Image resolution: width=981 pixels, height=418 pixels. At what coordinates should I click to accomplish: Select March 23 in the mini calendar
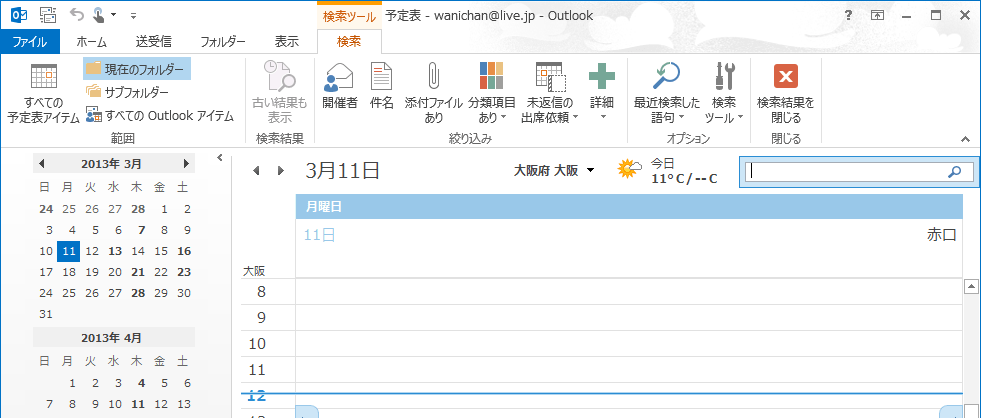point(184,272)
